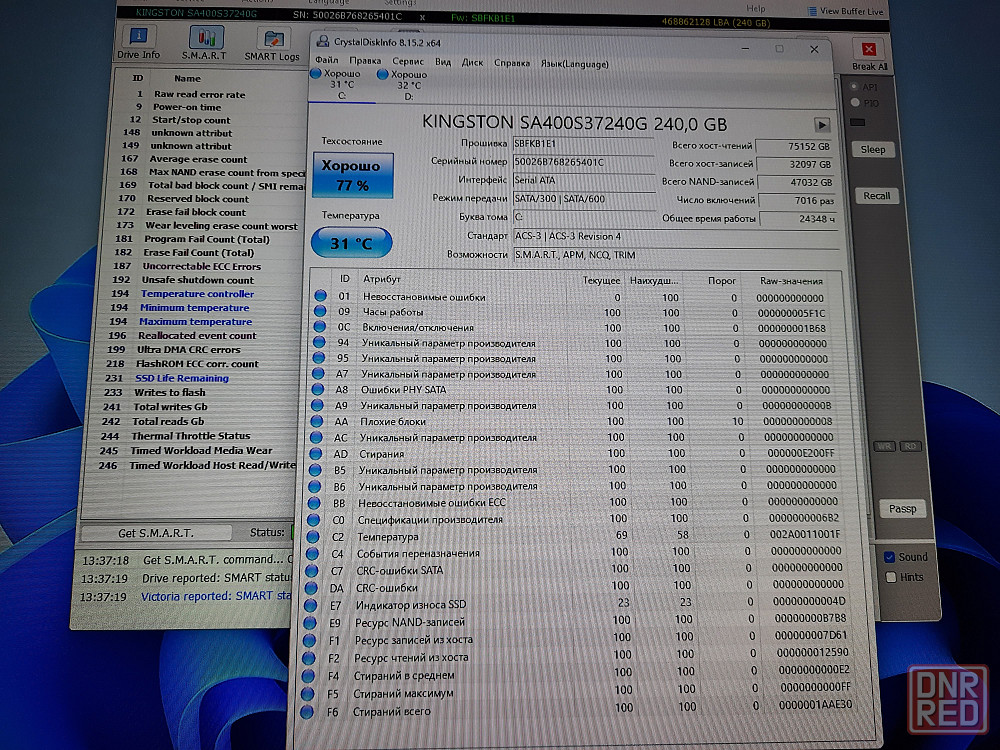The width and height of the screenshot is (1000, 750).
Task: Click status circle for Невосстановимые ошибки ECC row
Action: coord(314,503)
